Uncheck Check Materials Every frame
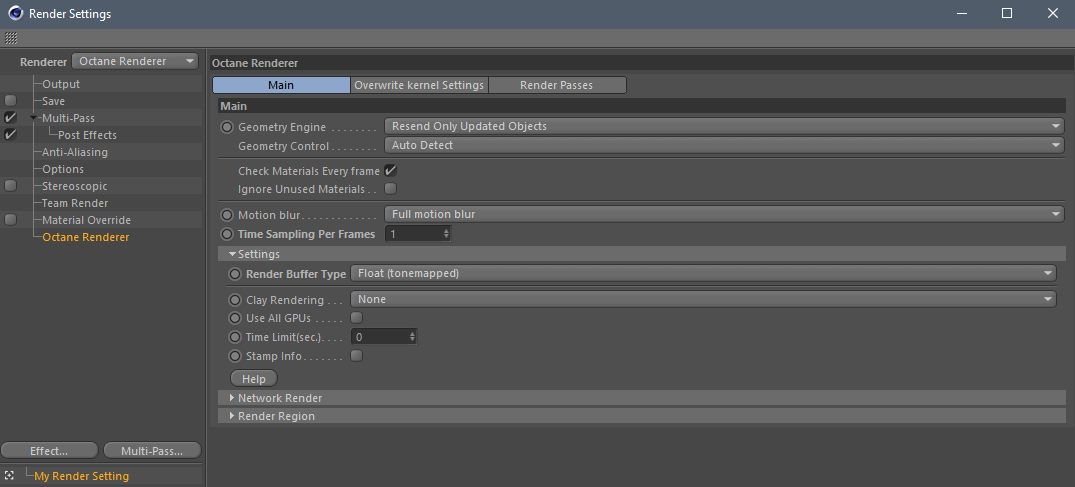This screenshot has height=487, width=1075. (x=391, y=171)
